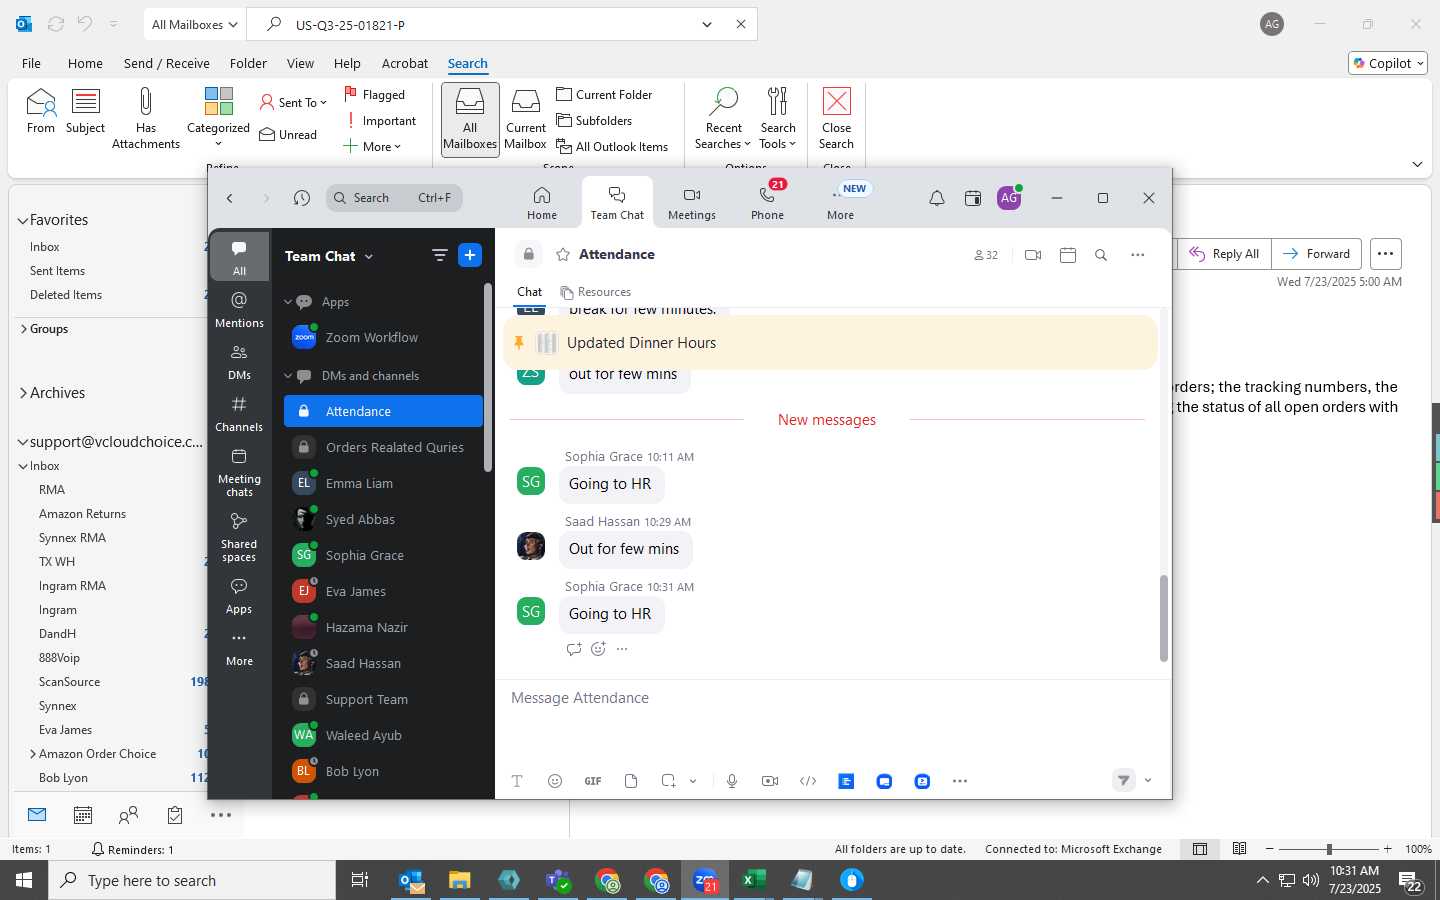The image size is (1440, 900).
Task: Switch to Zoom Phone tab
Action: point(767,203)
